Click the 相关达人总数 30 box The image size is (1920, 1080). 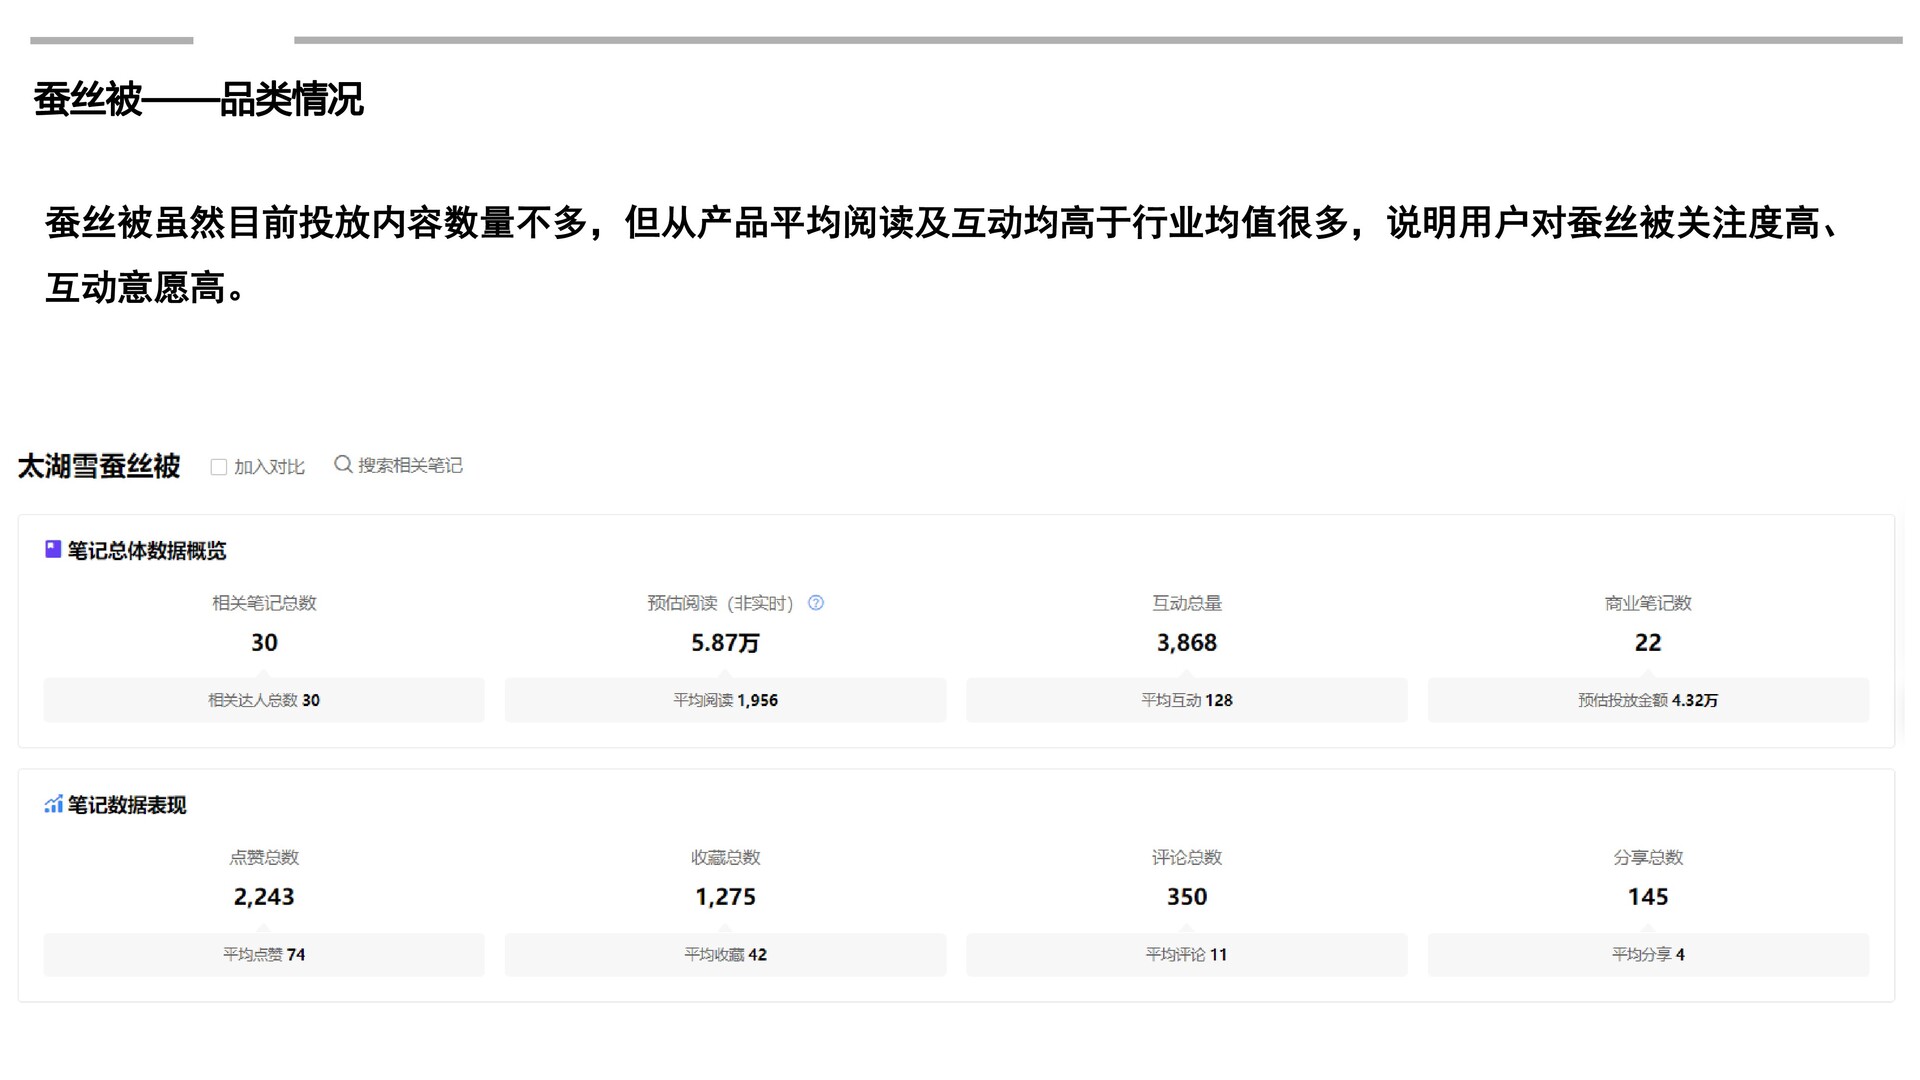tap(264, 700)
